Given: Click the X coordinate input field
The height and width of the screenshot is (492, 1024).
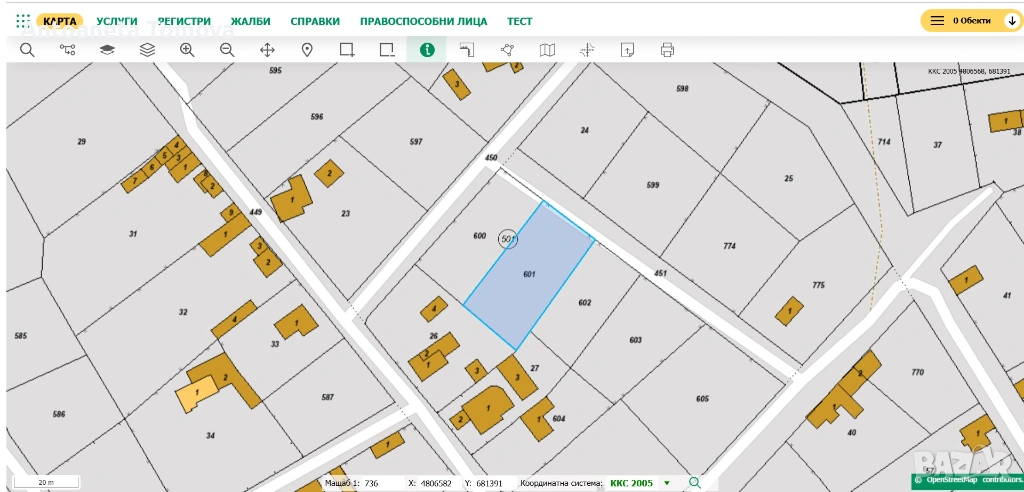Looking at the screenshot, I should pyautogui.click(x=436, y=483).
